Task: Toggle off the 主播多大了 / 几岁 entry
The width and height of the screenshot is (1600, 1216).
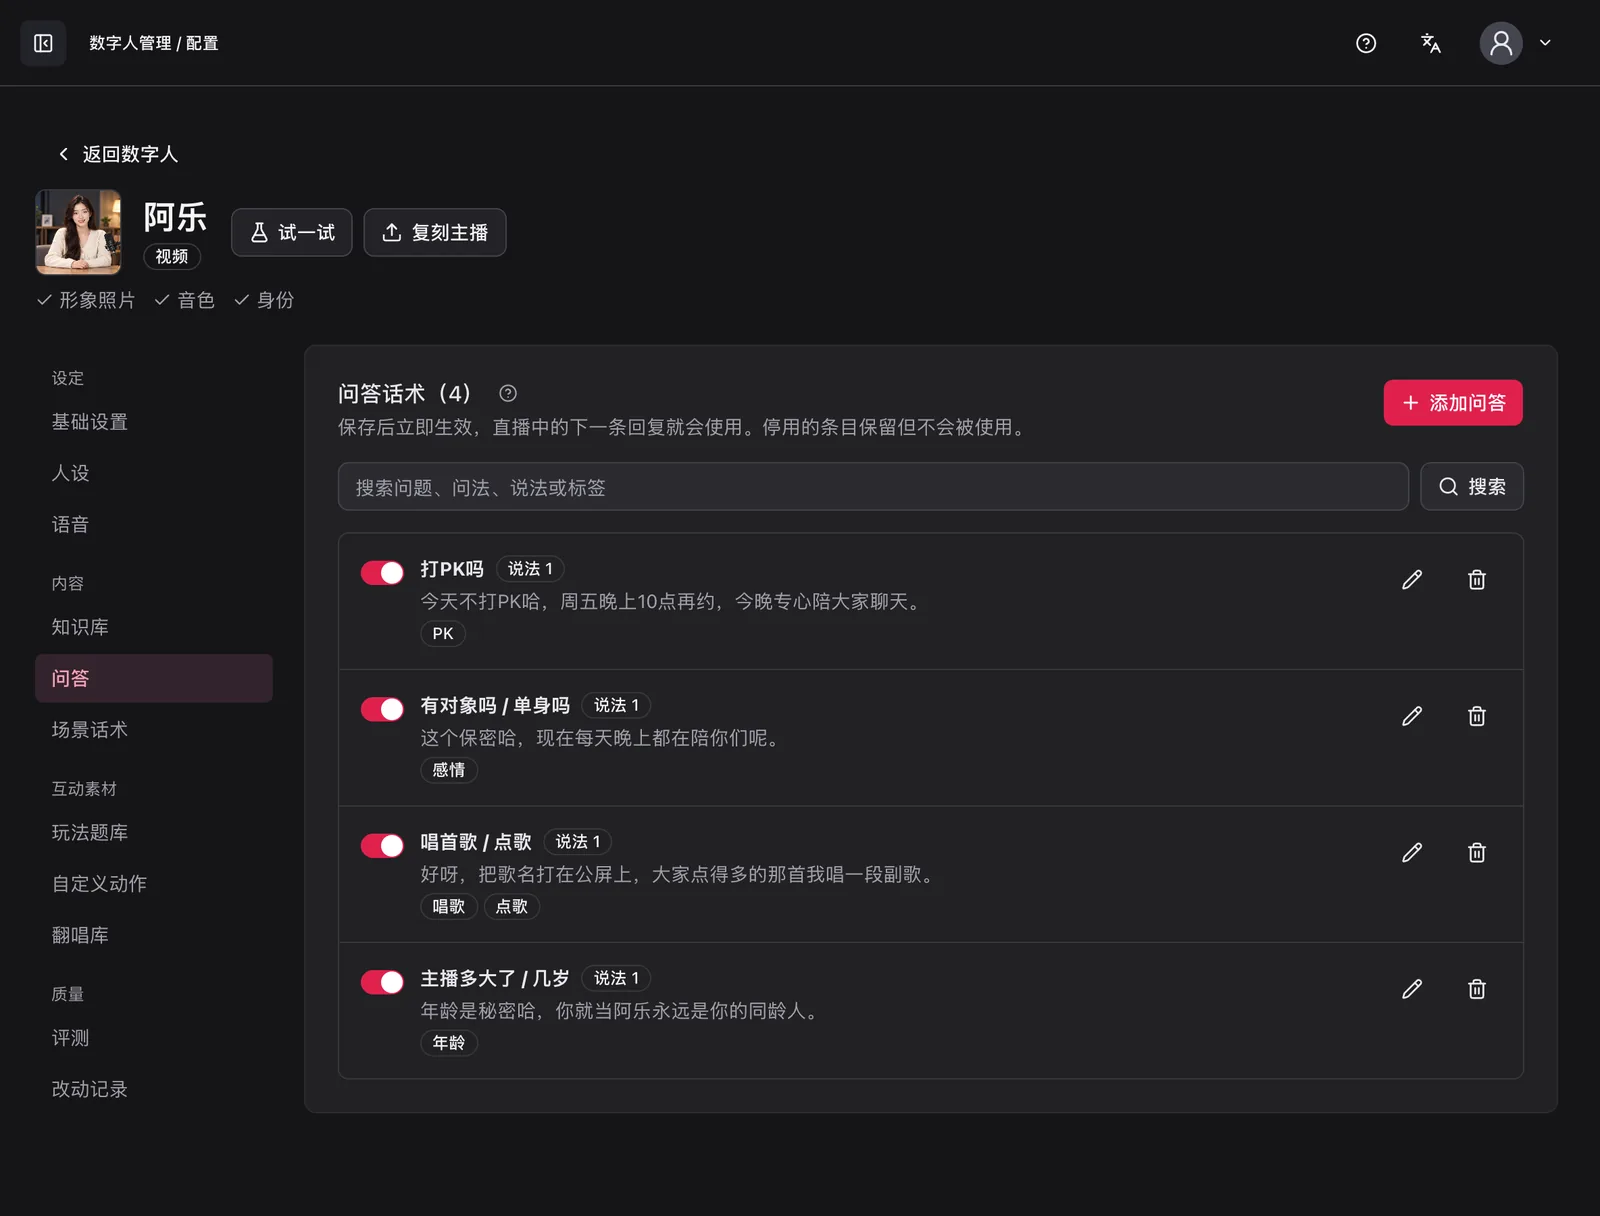Action: click(382, 982)
